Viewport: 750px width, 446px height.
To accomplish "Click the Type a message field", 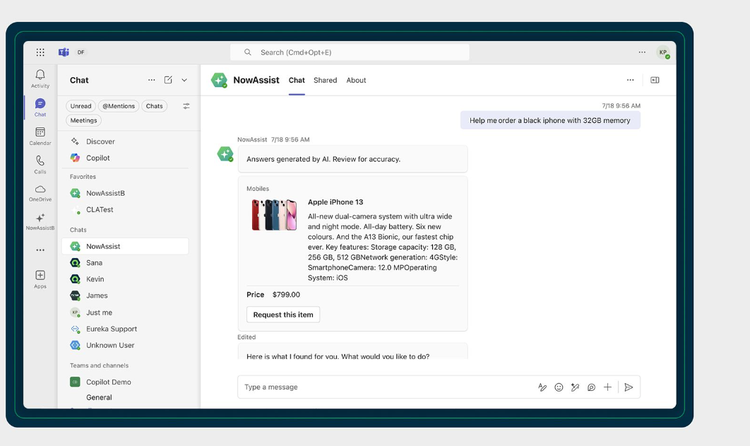I will pos(380,387).
